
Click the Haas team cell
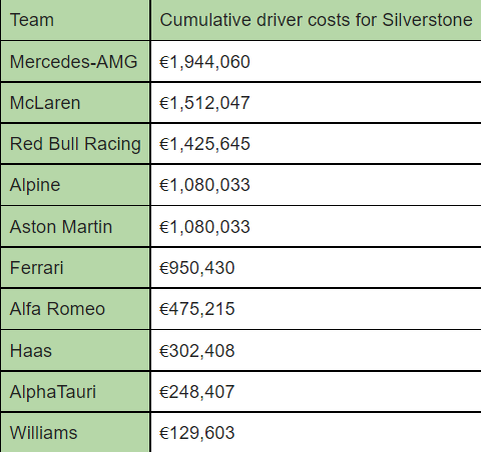[75, 351]
